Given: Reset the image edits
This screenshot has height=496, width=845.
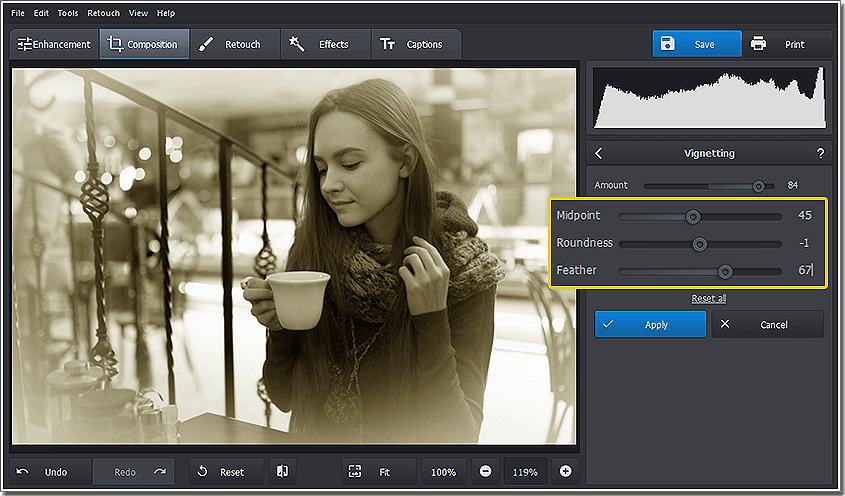Looking at the screenshot, I should pos(226,472).
